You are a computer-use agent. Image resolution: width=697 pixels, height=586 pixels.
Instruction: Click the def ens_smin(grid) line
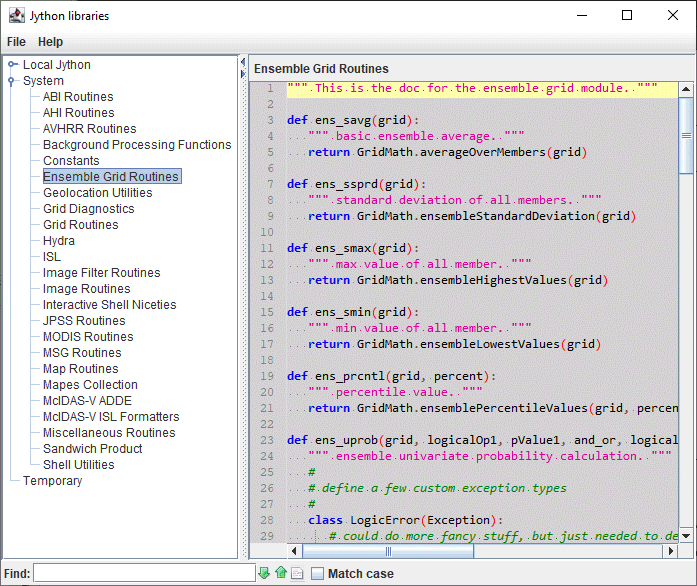[x=353, y=312]
